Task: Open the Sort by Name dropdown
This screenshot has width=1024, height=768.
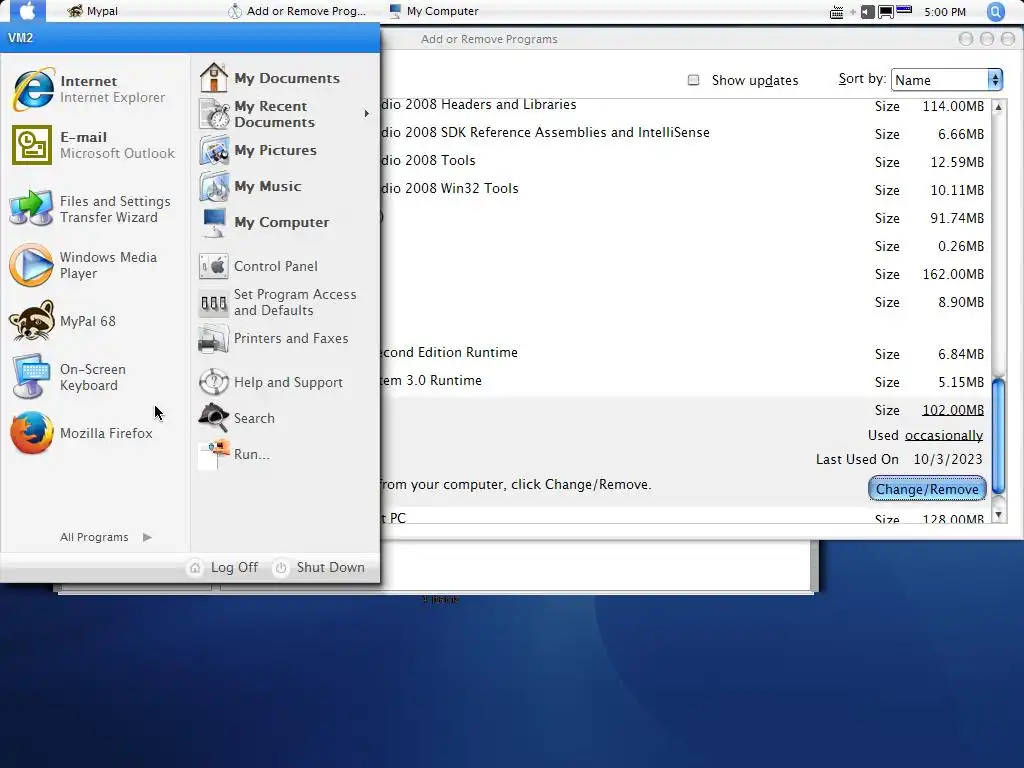Action: (946, 80)
